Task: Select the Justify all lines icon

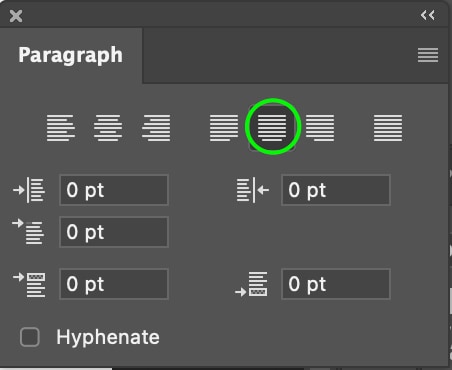Action: [388, 128]
